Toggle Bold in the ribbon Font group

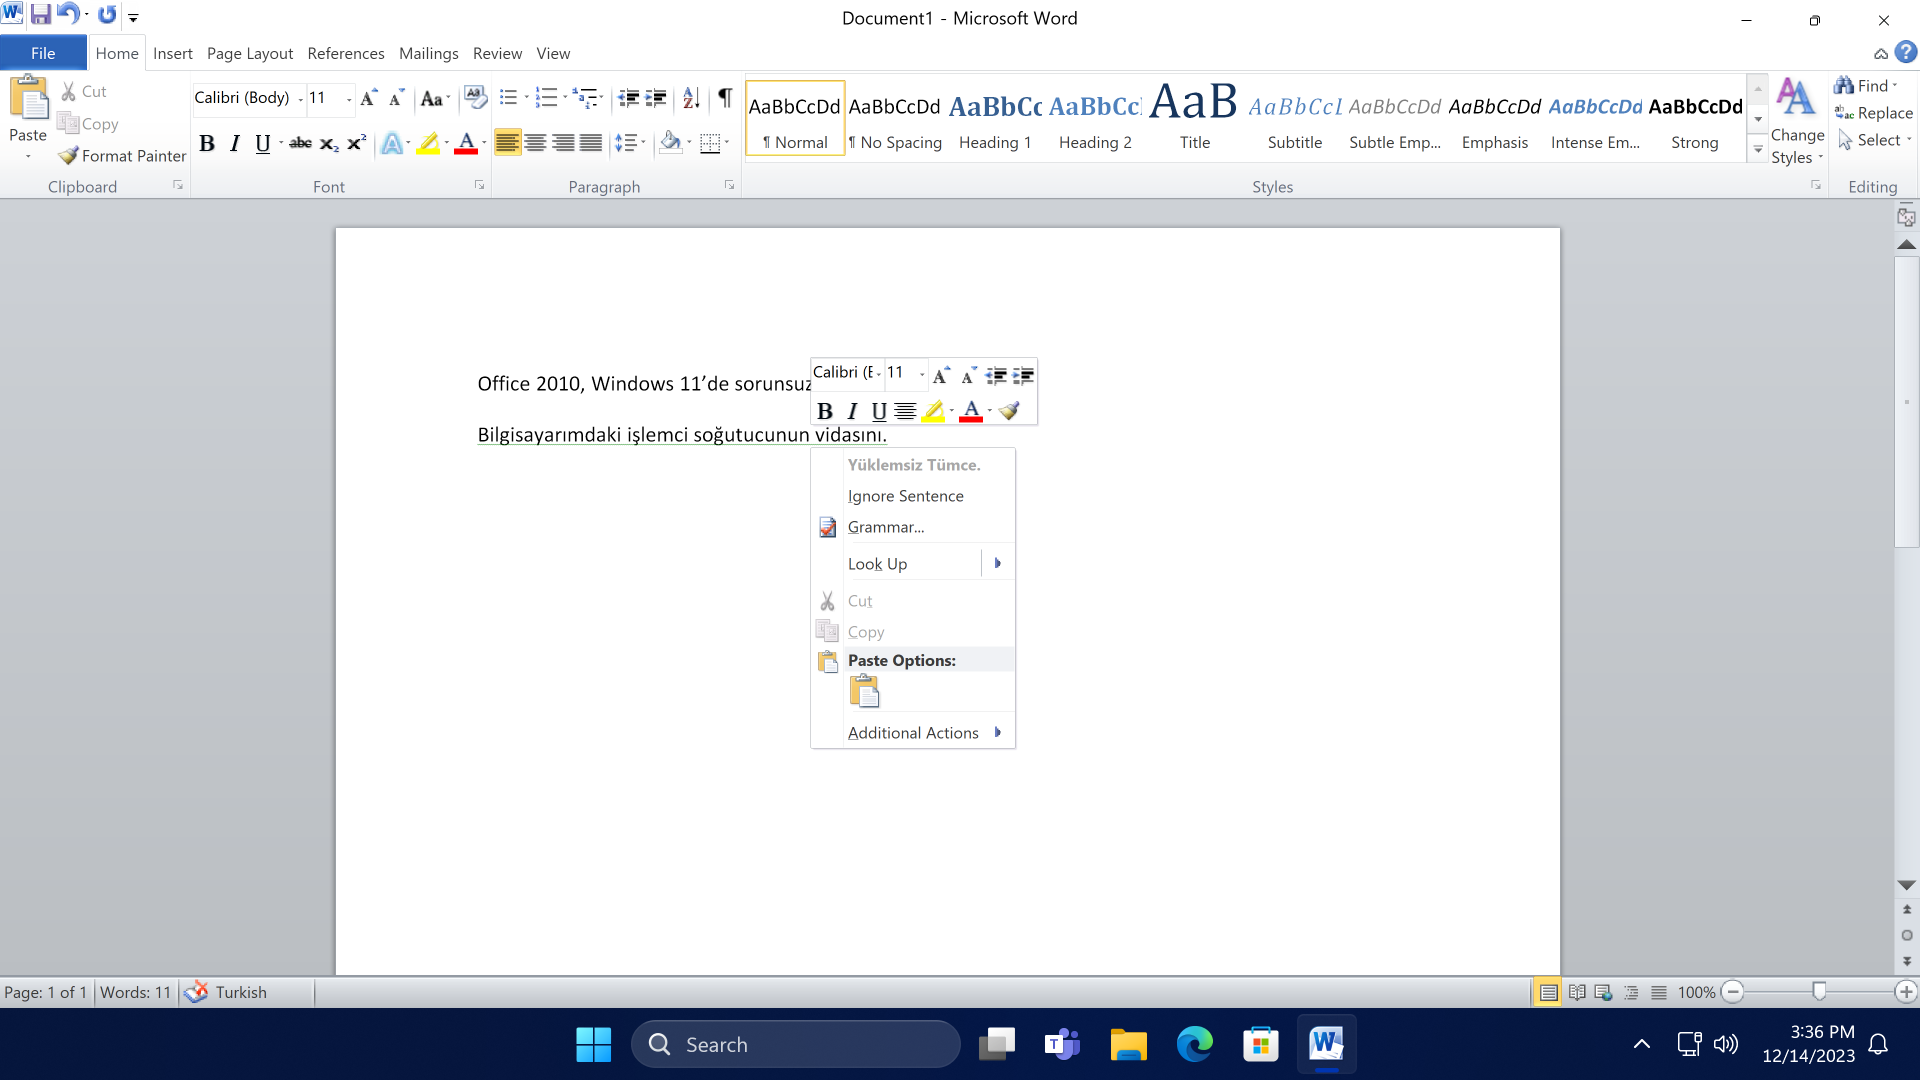(x=207, y=144)
